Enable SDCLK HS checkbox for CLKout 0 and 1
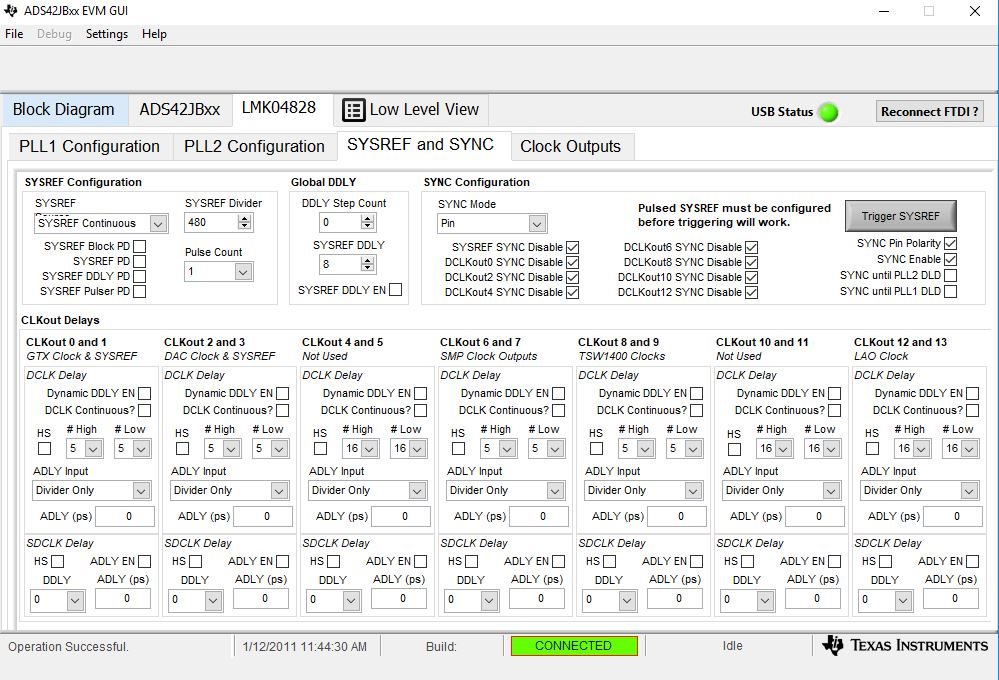The height and width of the screenshot is (680, 999). pyautogui.click(x=57, y=561)
